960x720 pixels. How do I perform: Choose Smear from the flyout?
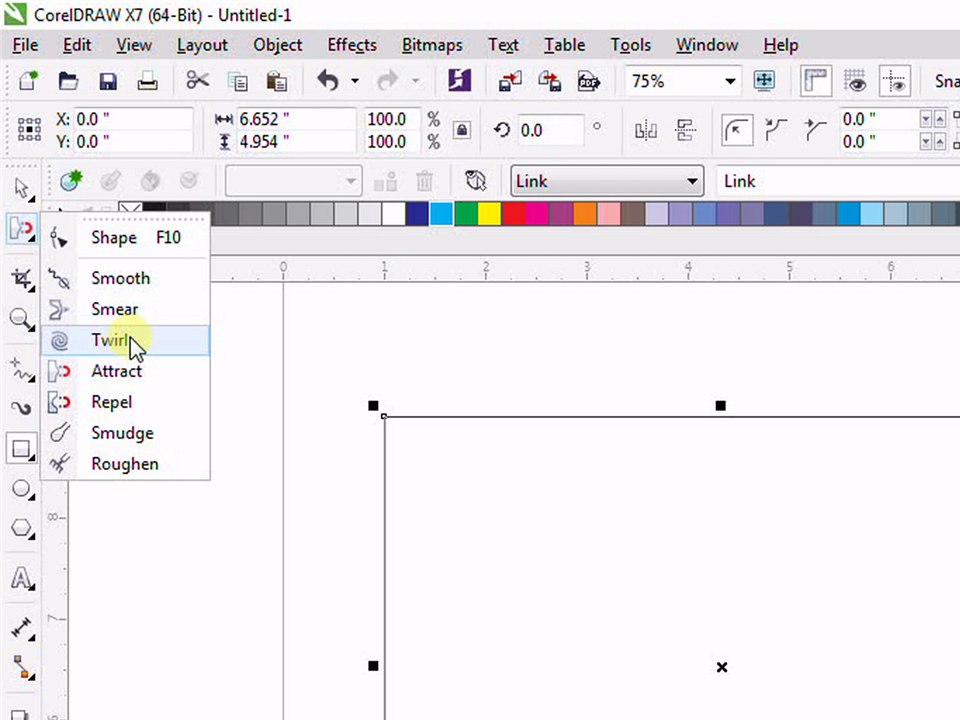point(126,309)
